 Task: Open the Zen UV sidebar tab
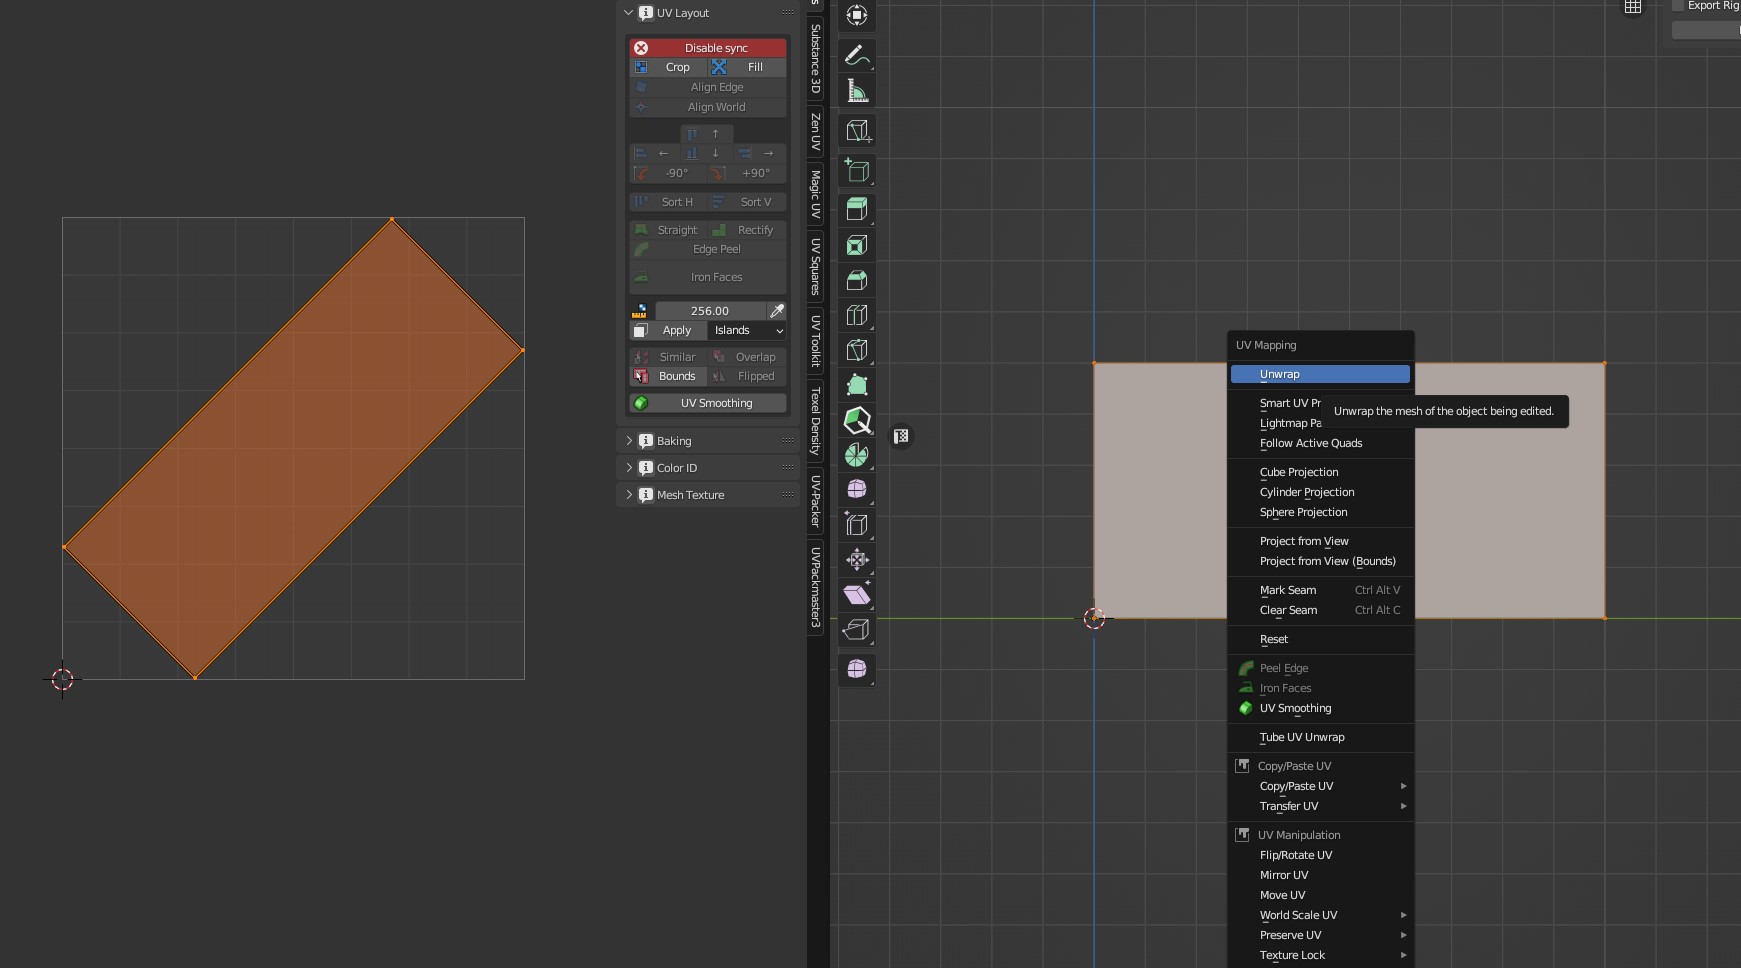(815, 131)
